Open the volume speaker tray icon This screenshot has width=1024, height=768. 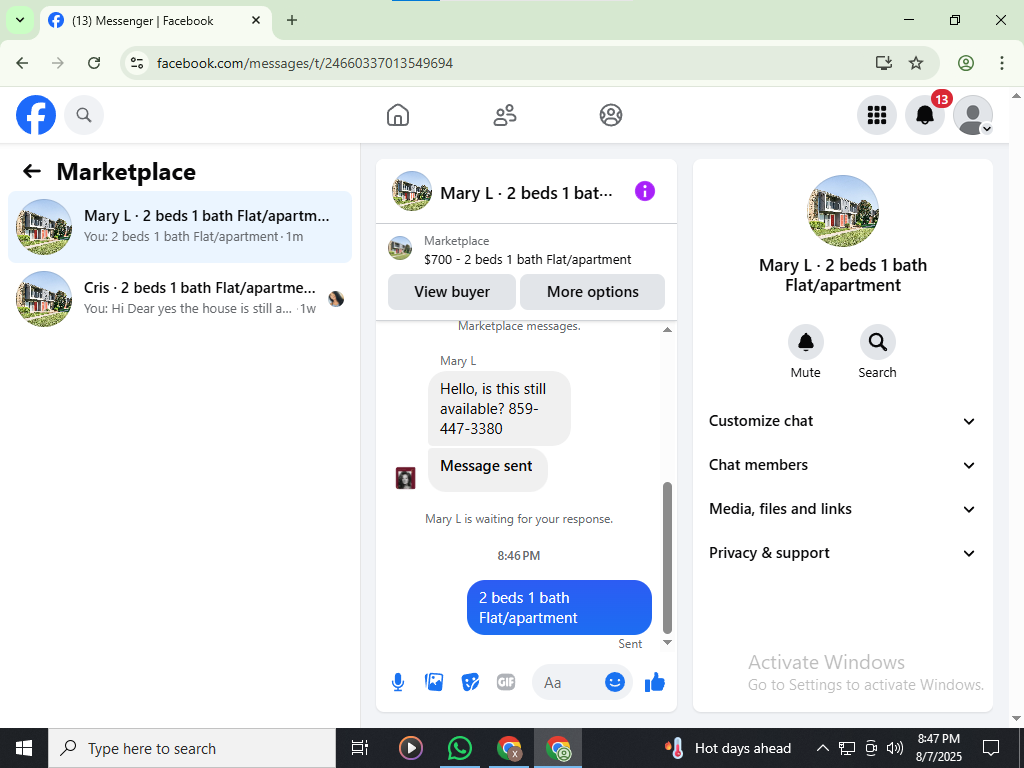pyautogui.click(x=895, y=748)
